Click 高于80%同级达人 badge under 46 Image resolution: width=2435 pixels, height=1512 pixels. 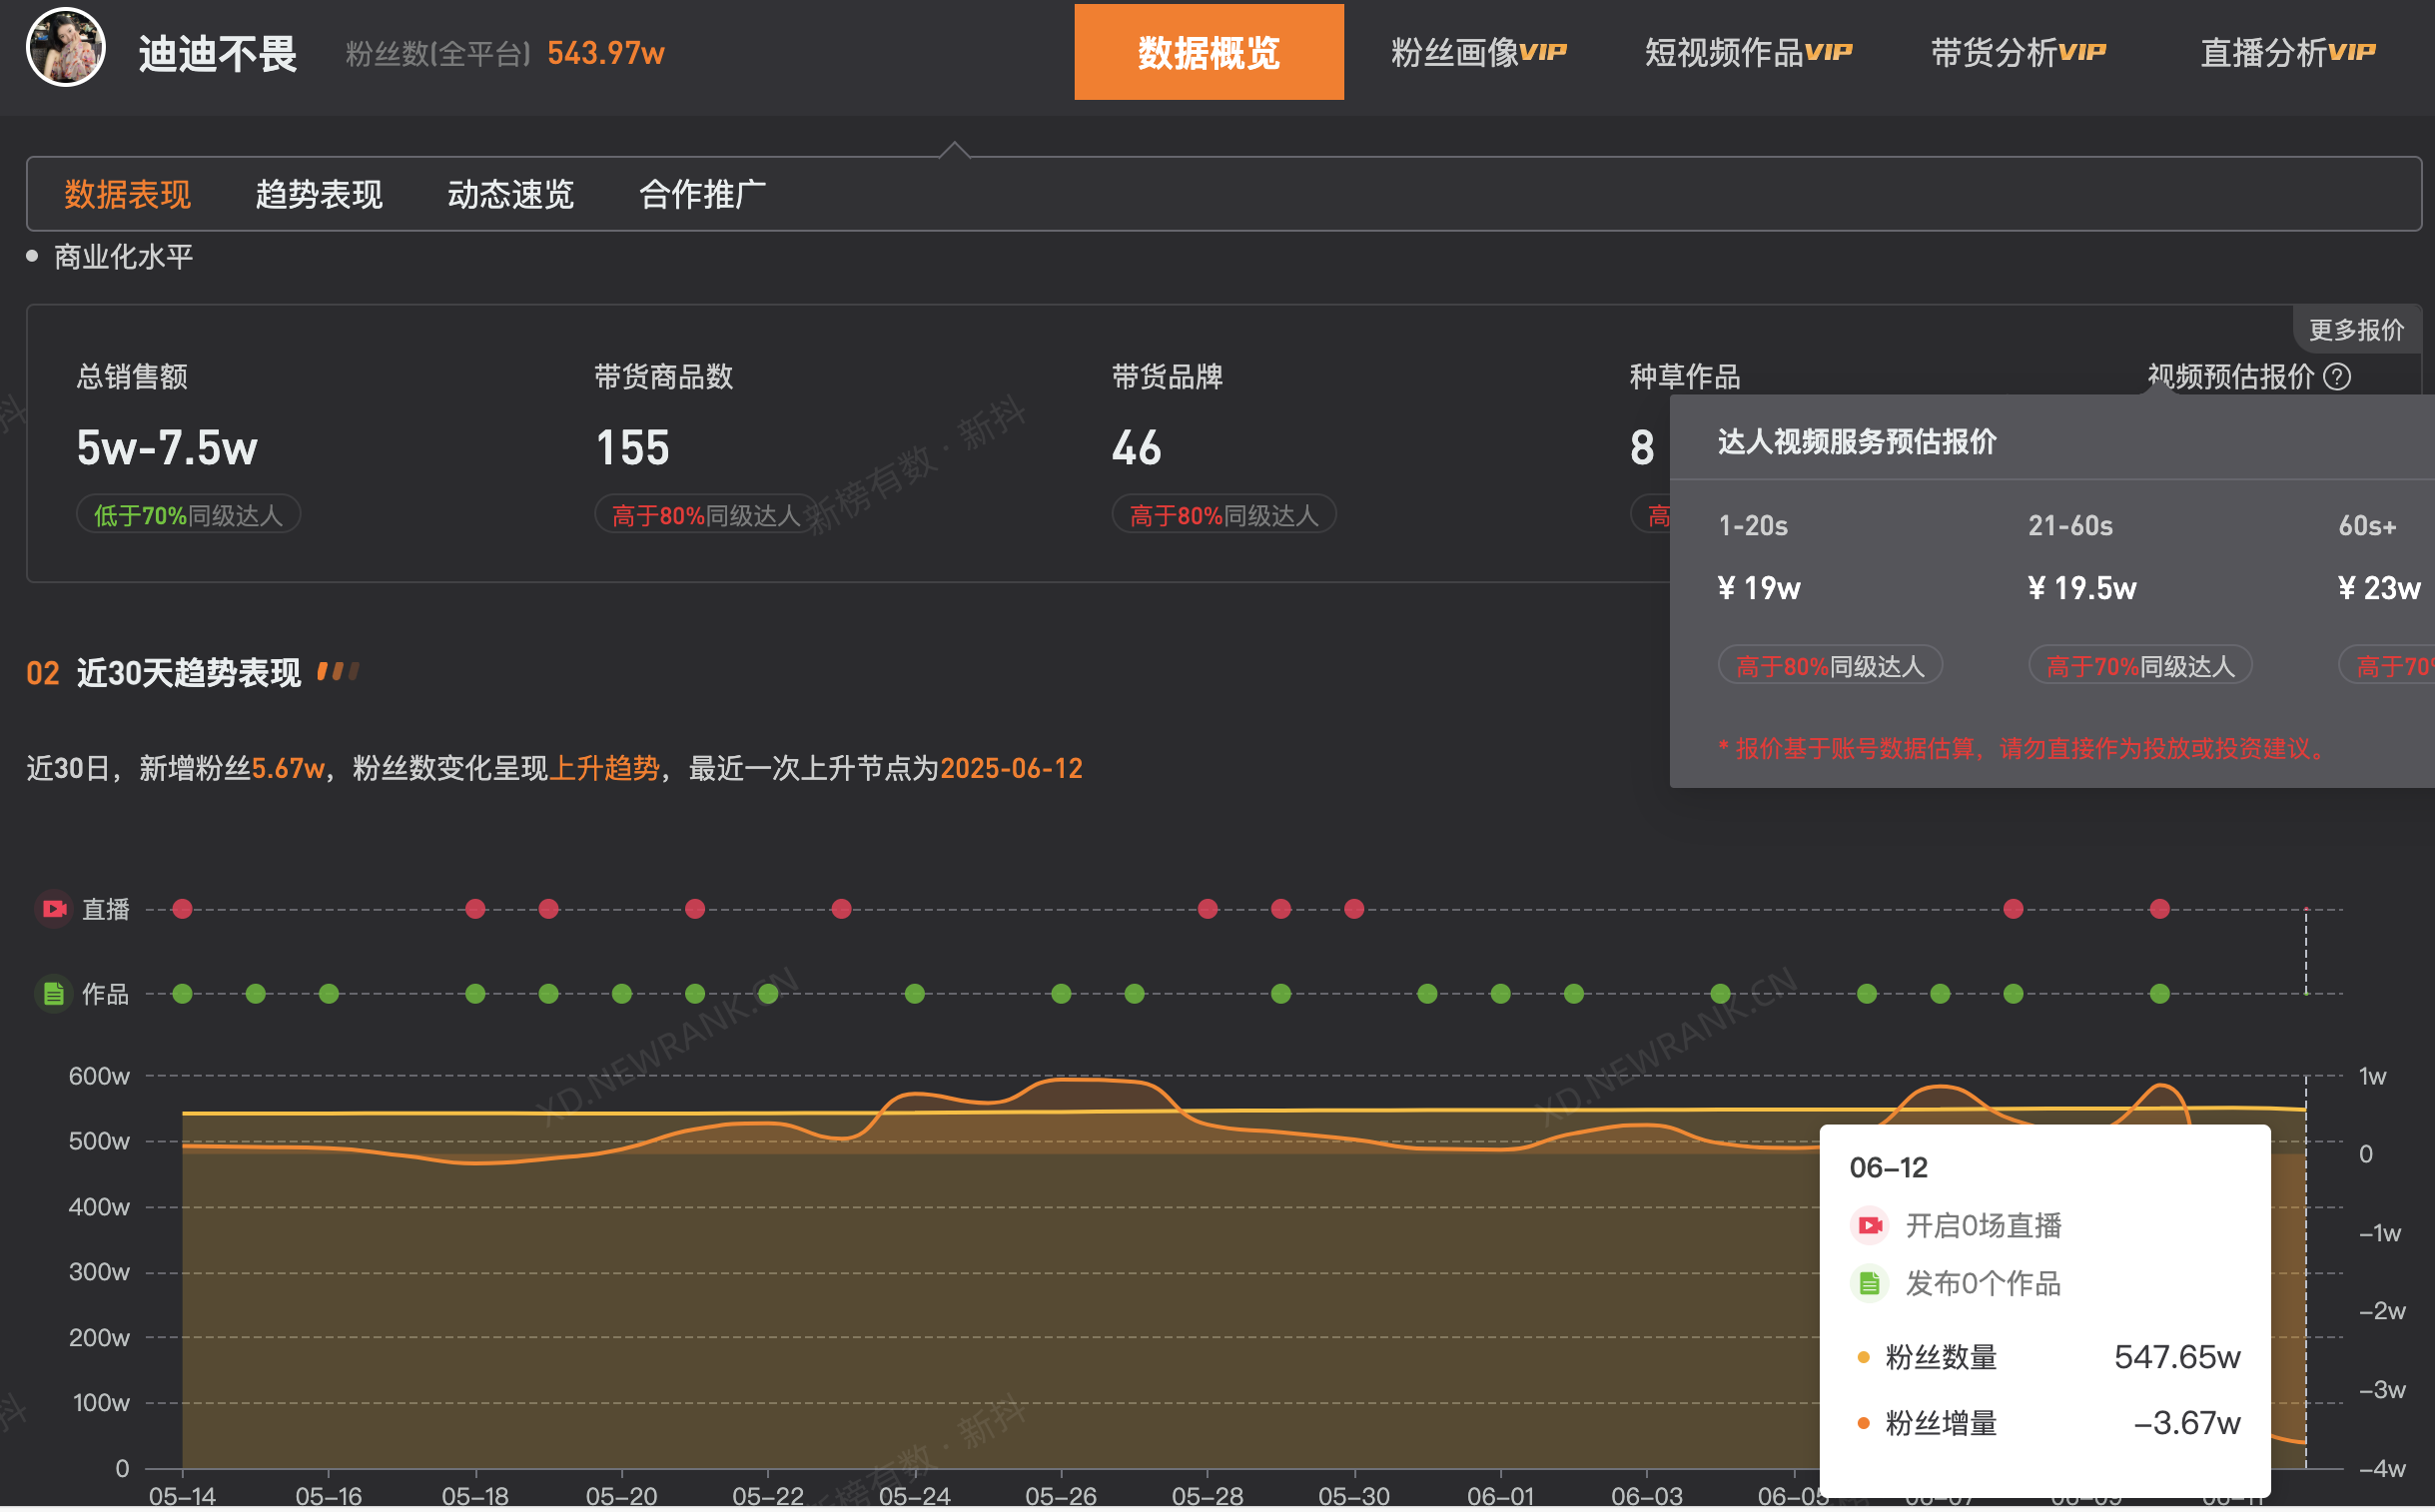pyautogui.click(x=1224, y=515)
